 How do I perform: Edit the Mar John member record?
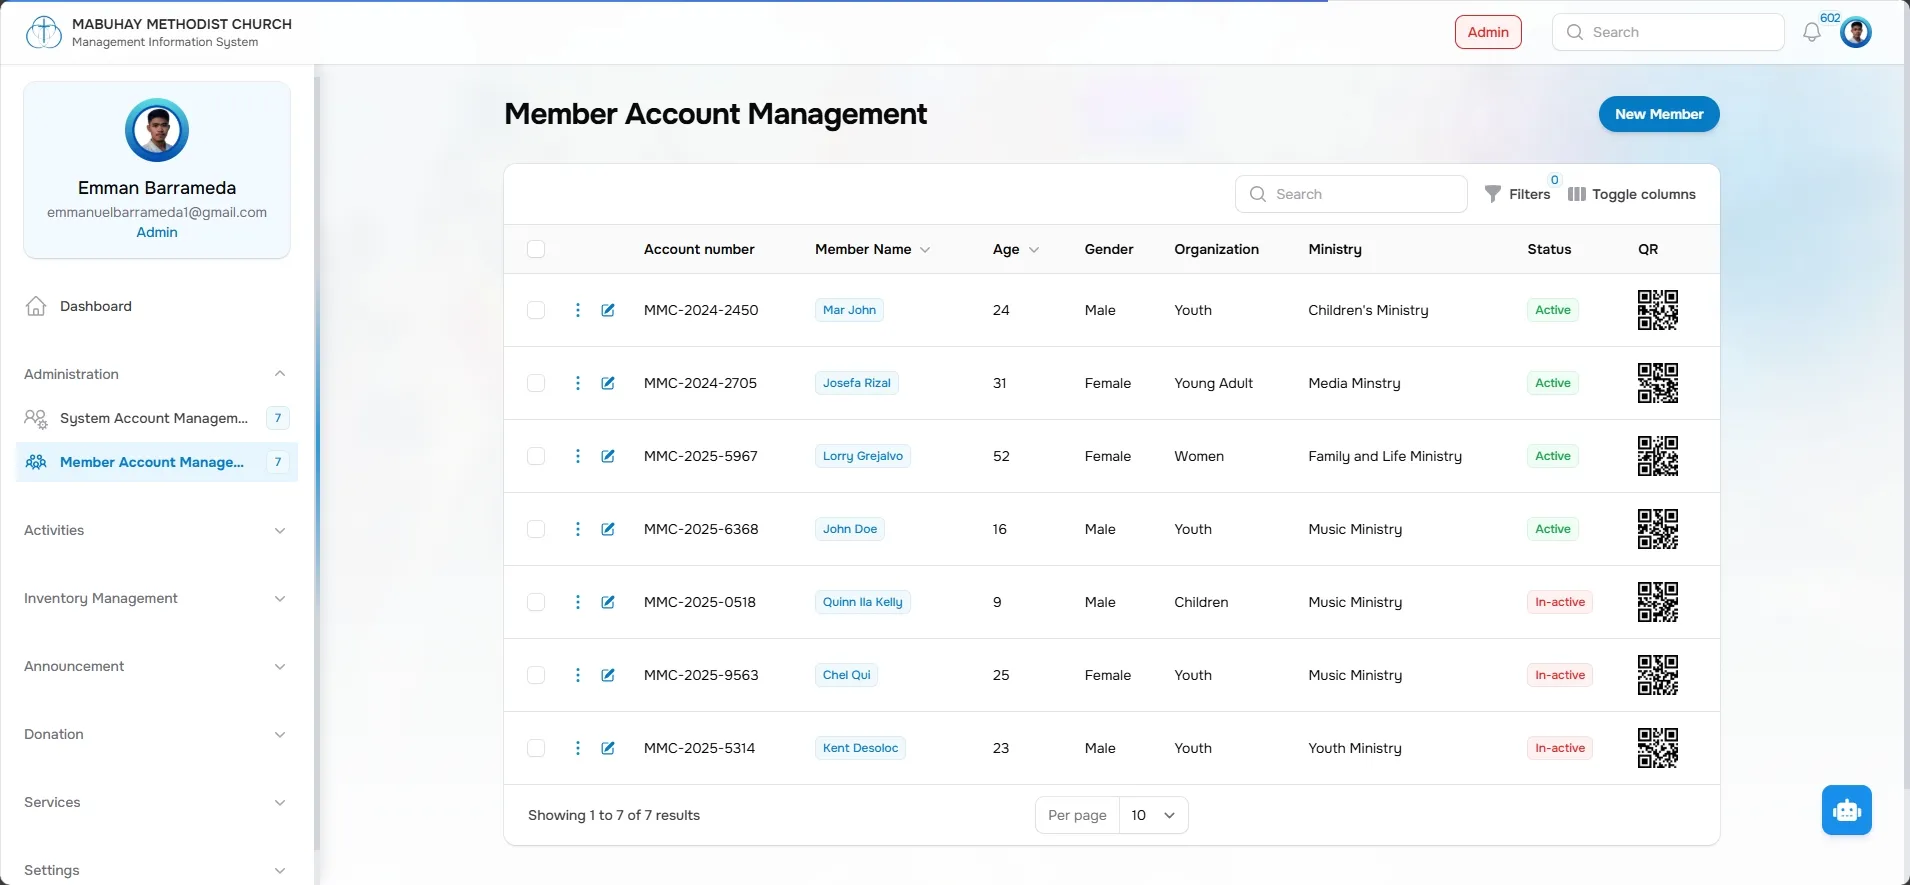click(x=608, y=310)
